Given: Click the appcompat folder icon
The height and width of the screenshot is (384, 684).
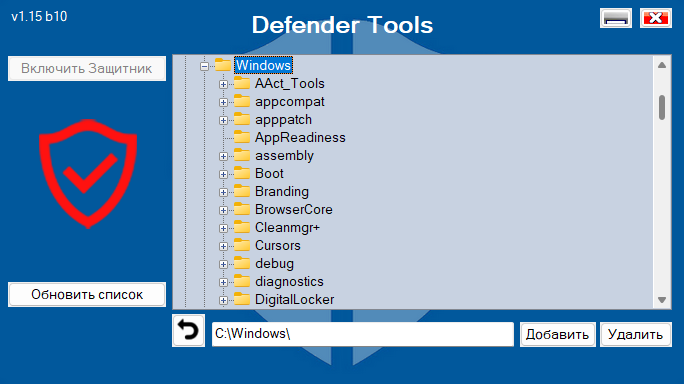Looking at the screenshot, I should tap(242, 101).
